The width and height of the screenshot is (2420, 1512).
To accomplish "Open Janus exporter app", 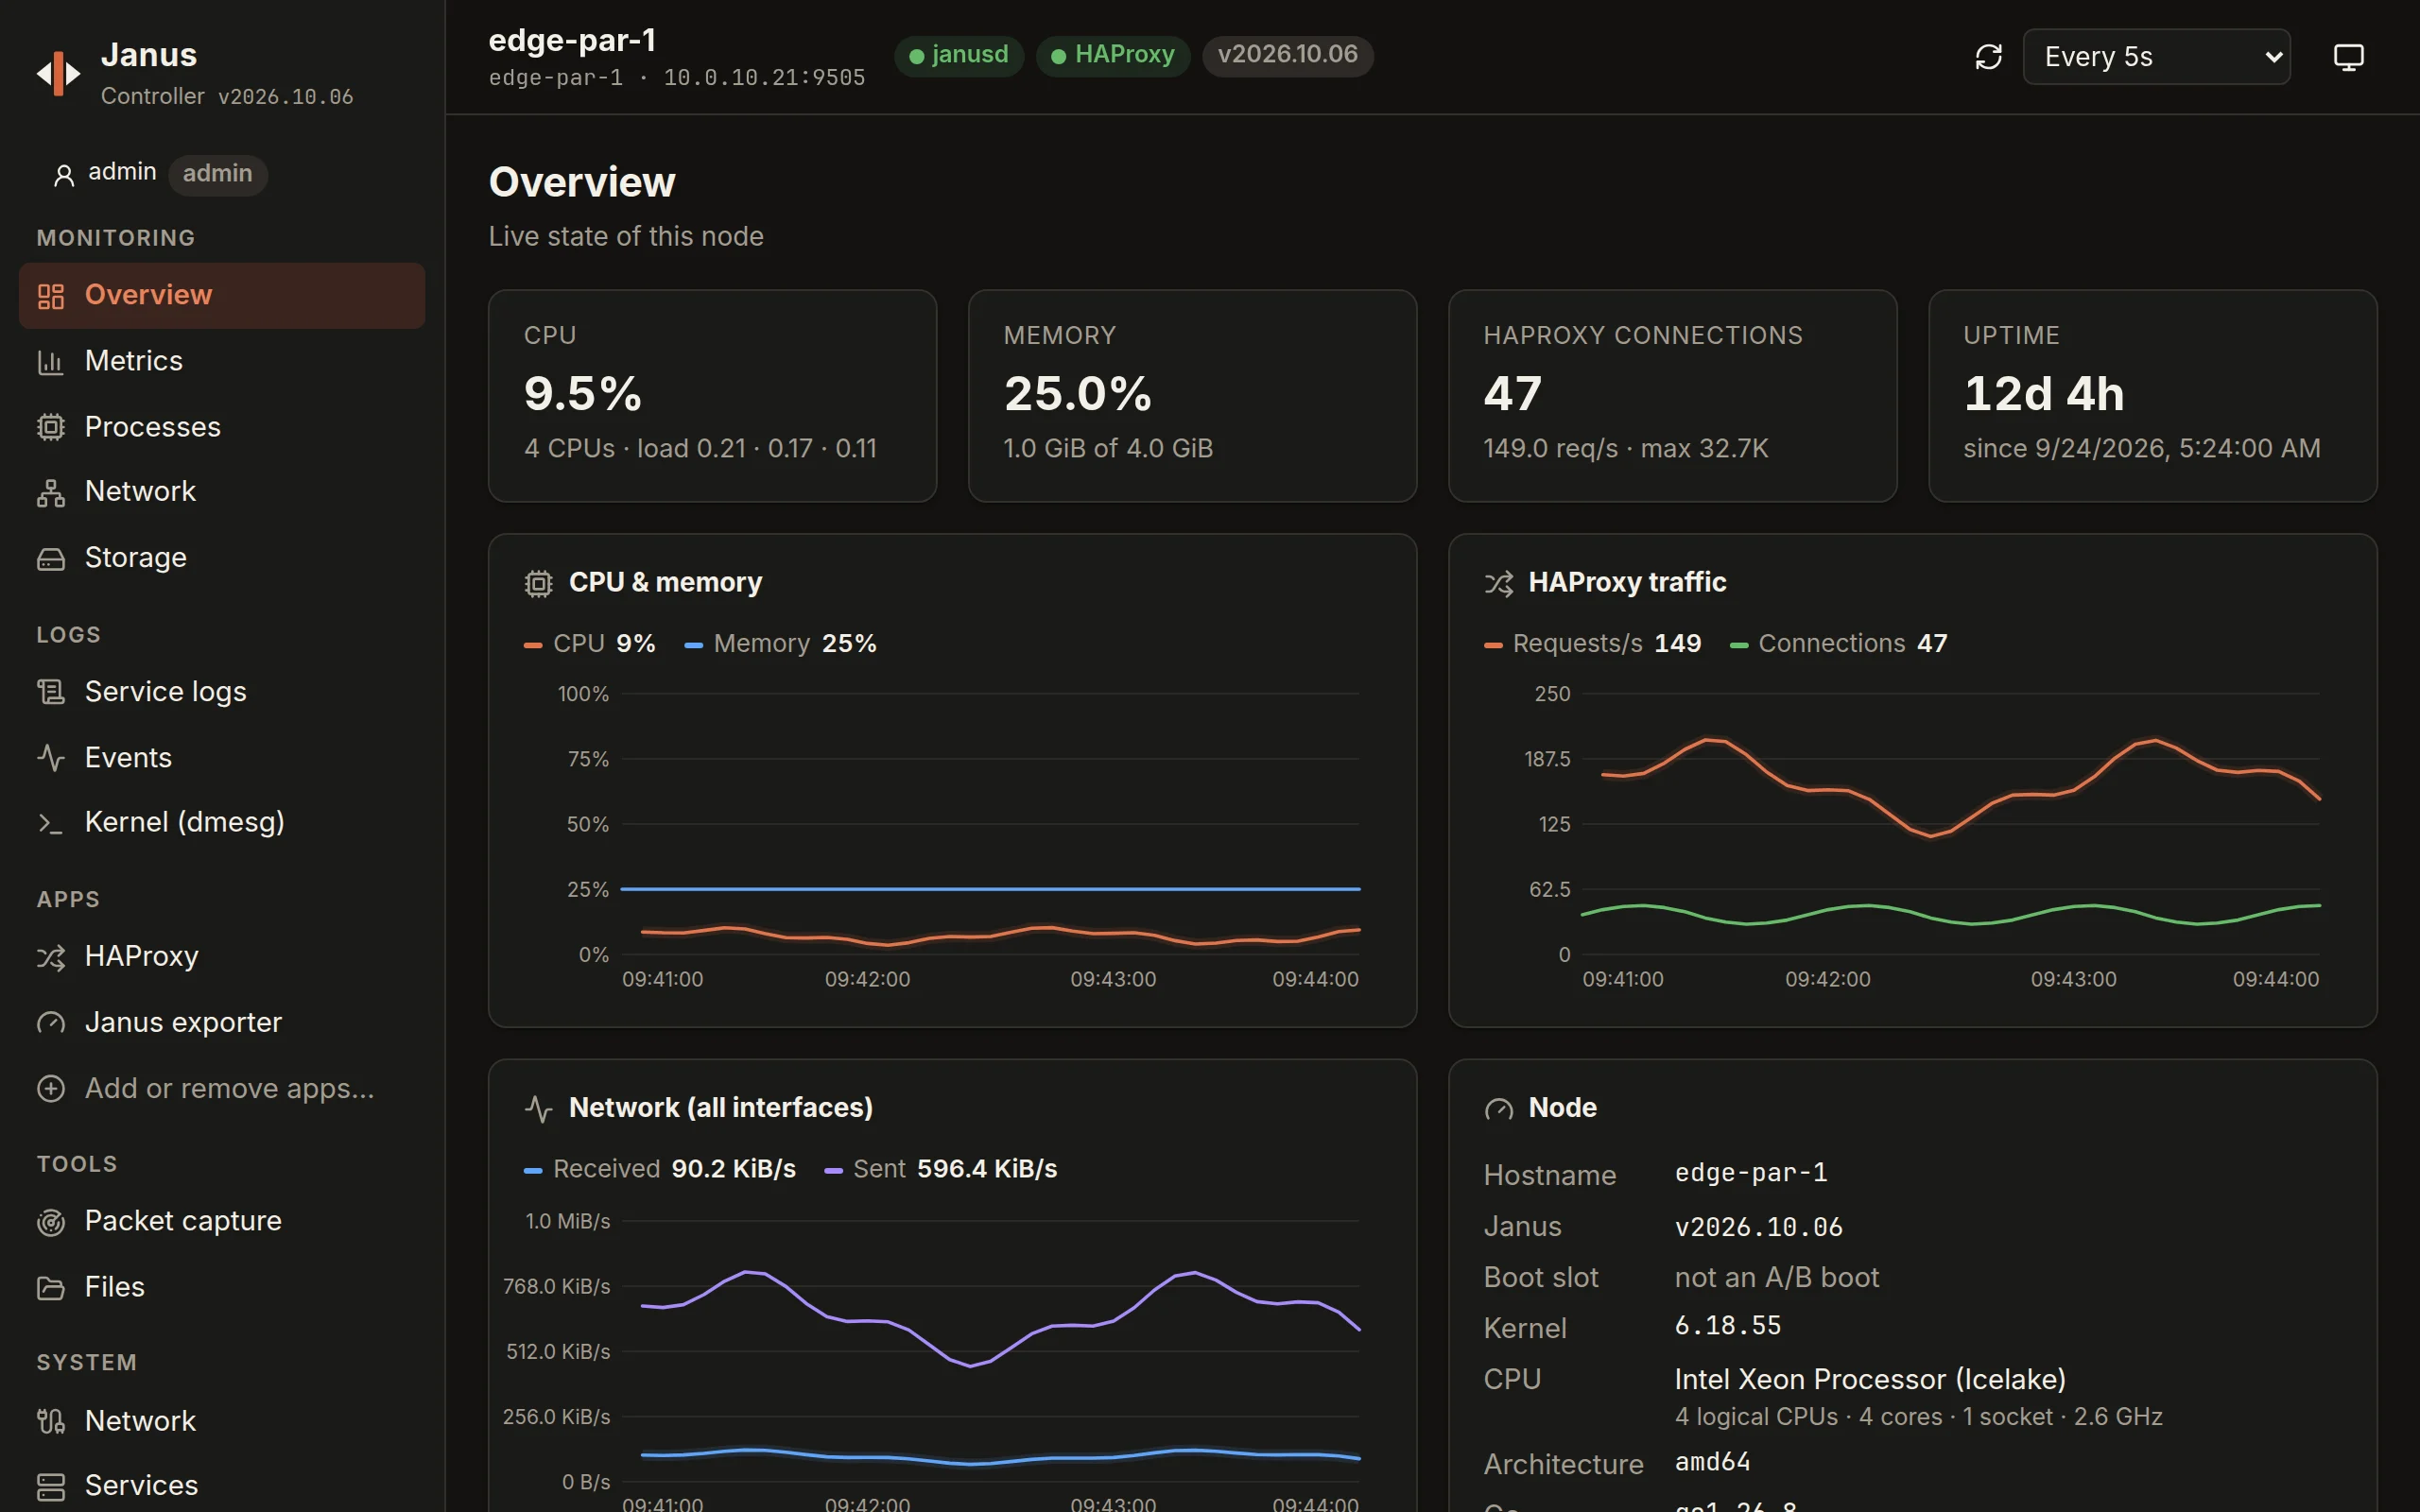I will (222, 1023).
